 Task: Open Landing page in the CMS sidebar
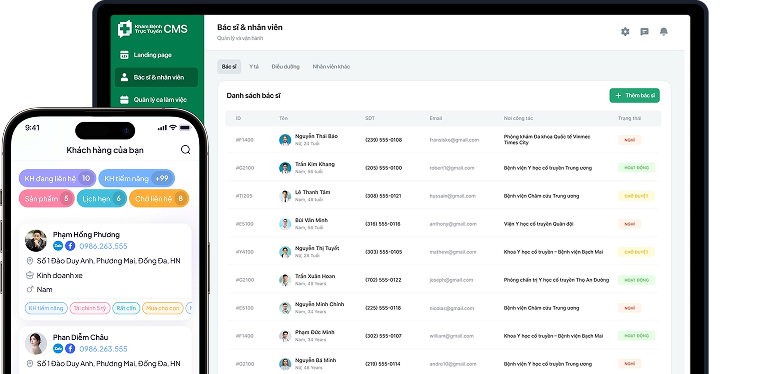156,55
